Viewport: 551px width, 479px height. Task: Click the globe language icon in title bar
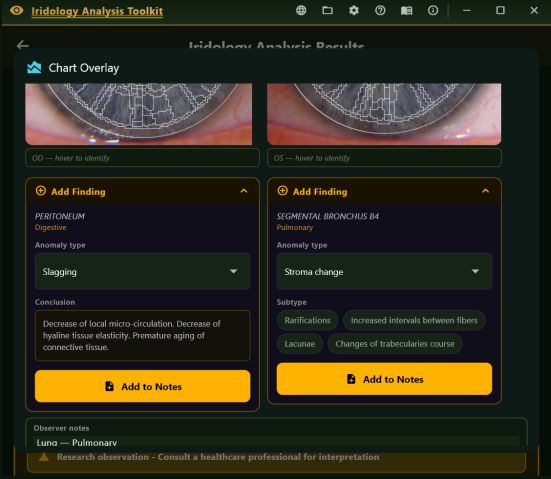[301, 11]
